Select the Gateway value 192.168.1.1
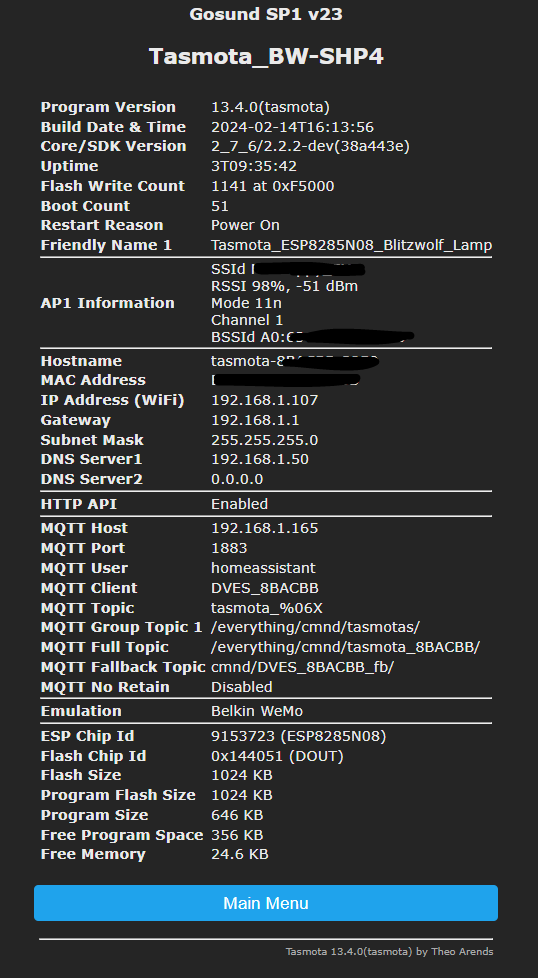This screenshot has width=538, height=978. tap(255, 420)
